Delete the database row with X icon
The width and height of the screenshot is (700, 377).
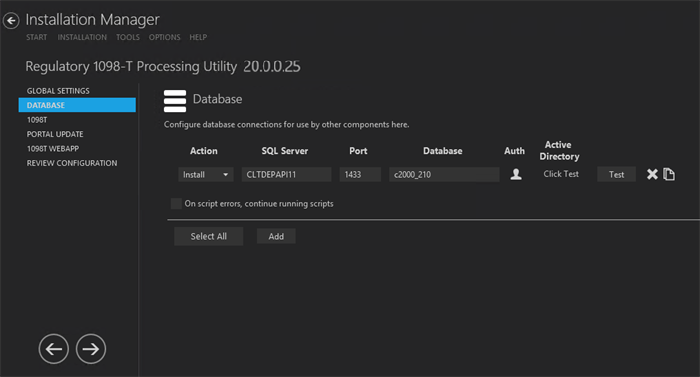click(652, 174)
